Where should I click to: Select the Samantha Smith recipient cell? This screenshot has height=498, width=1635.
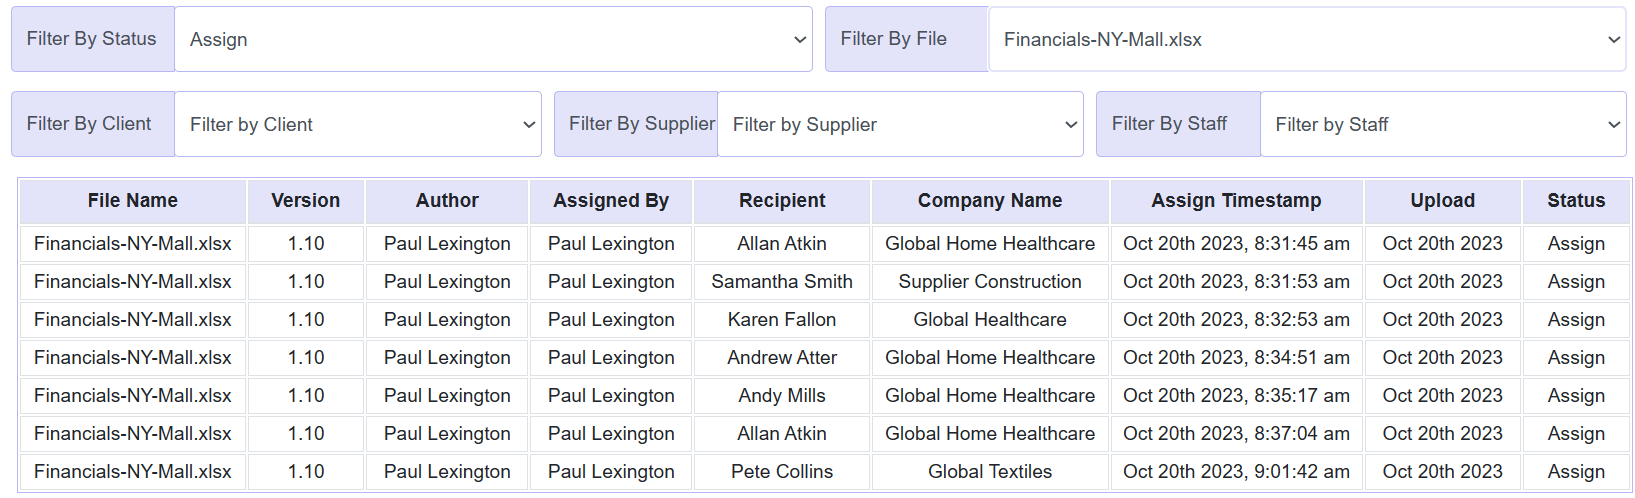click(782, 282)
